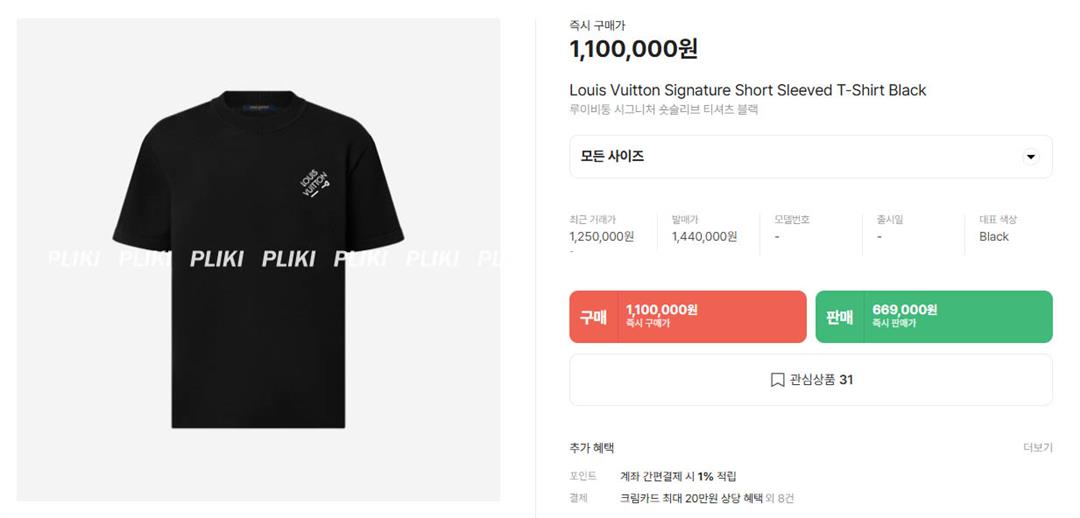Expand benefits with the 더보기 link
1080x518 pixels.
click(1038, 448)
